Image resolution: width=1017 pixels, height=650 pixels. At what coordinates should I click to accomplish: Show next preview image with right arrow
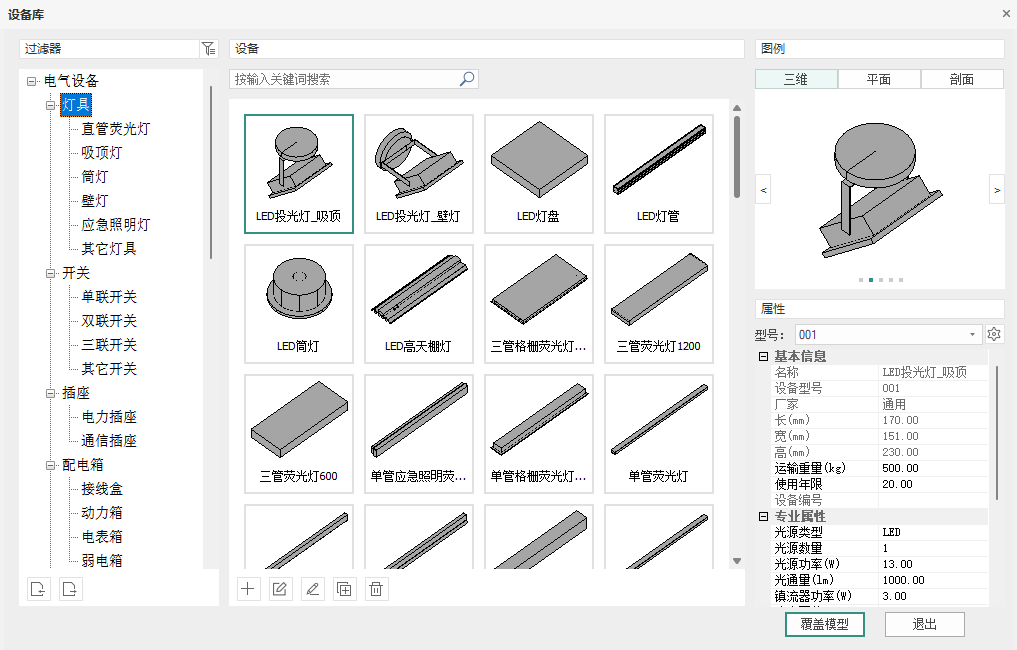pyautogui.click(x=996, y=188)
